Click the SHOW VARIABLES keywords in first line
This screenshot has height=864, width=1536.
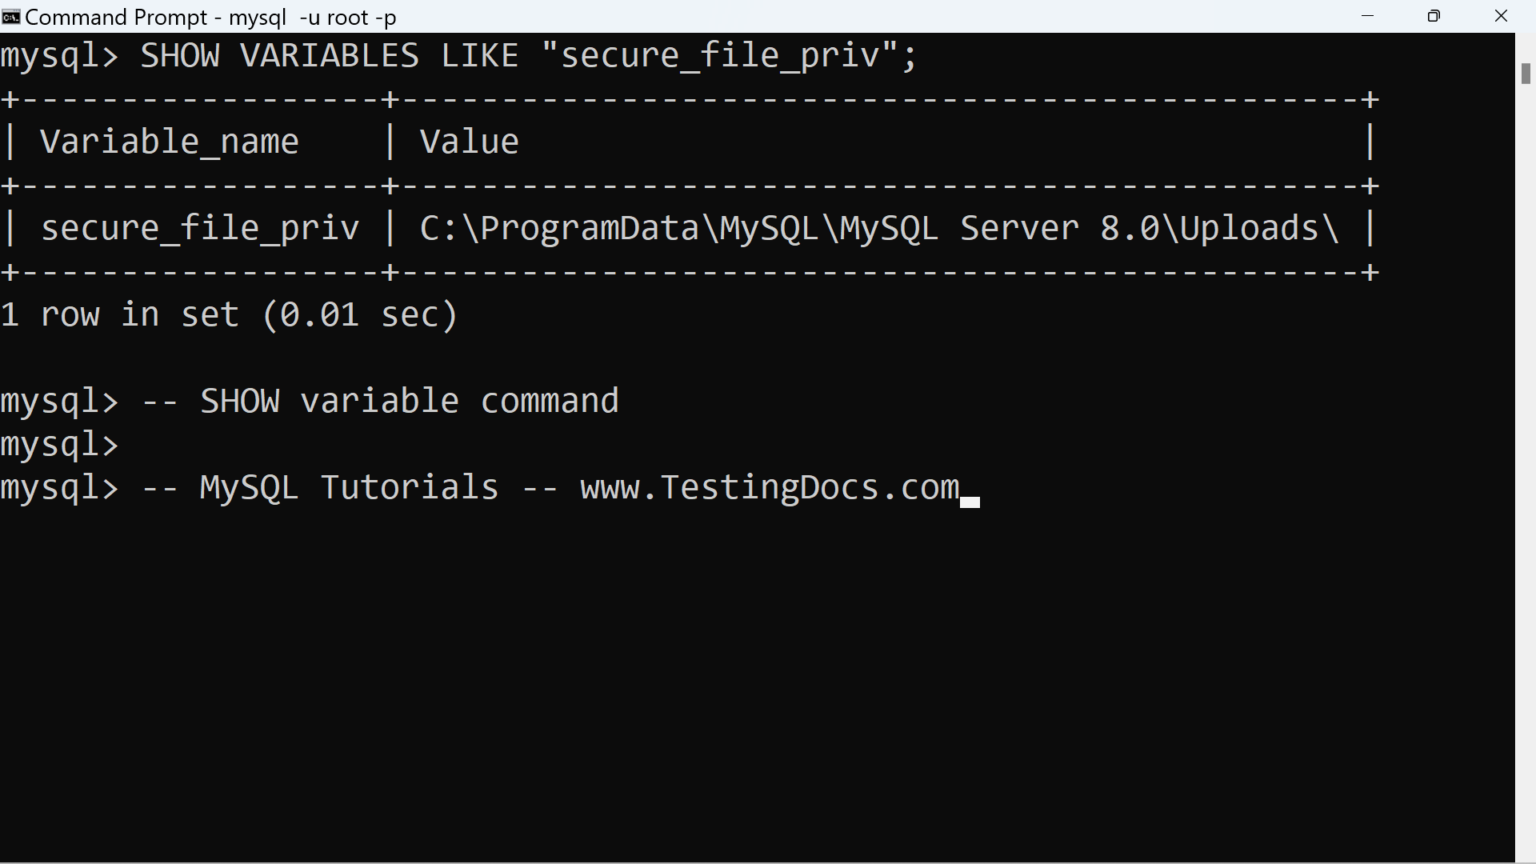(279, 56)
